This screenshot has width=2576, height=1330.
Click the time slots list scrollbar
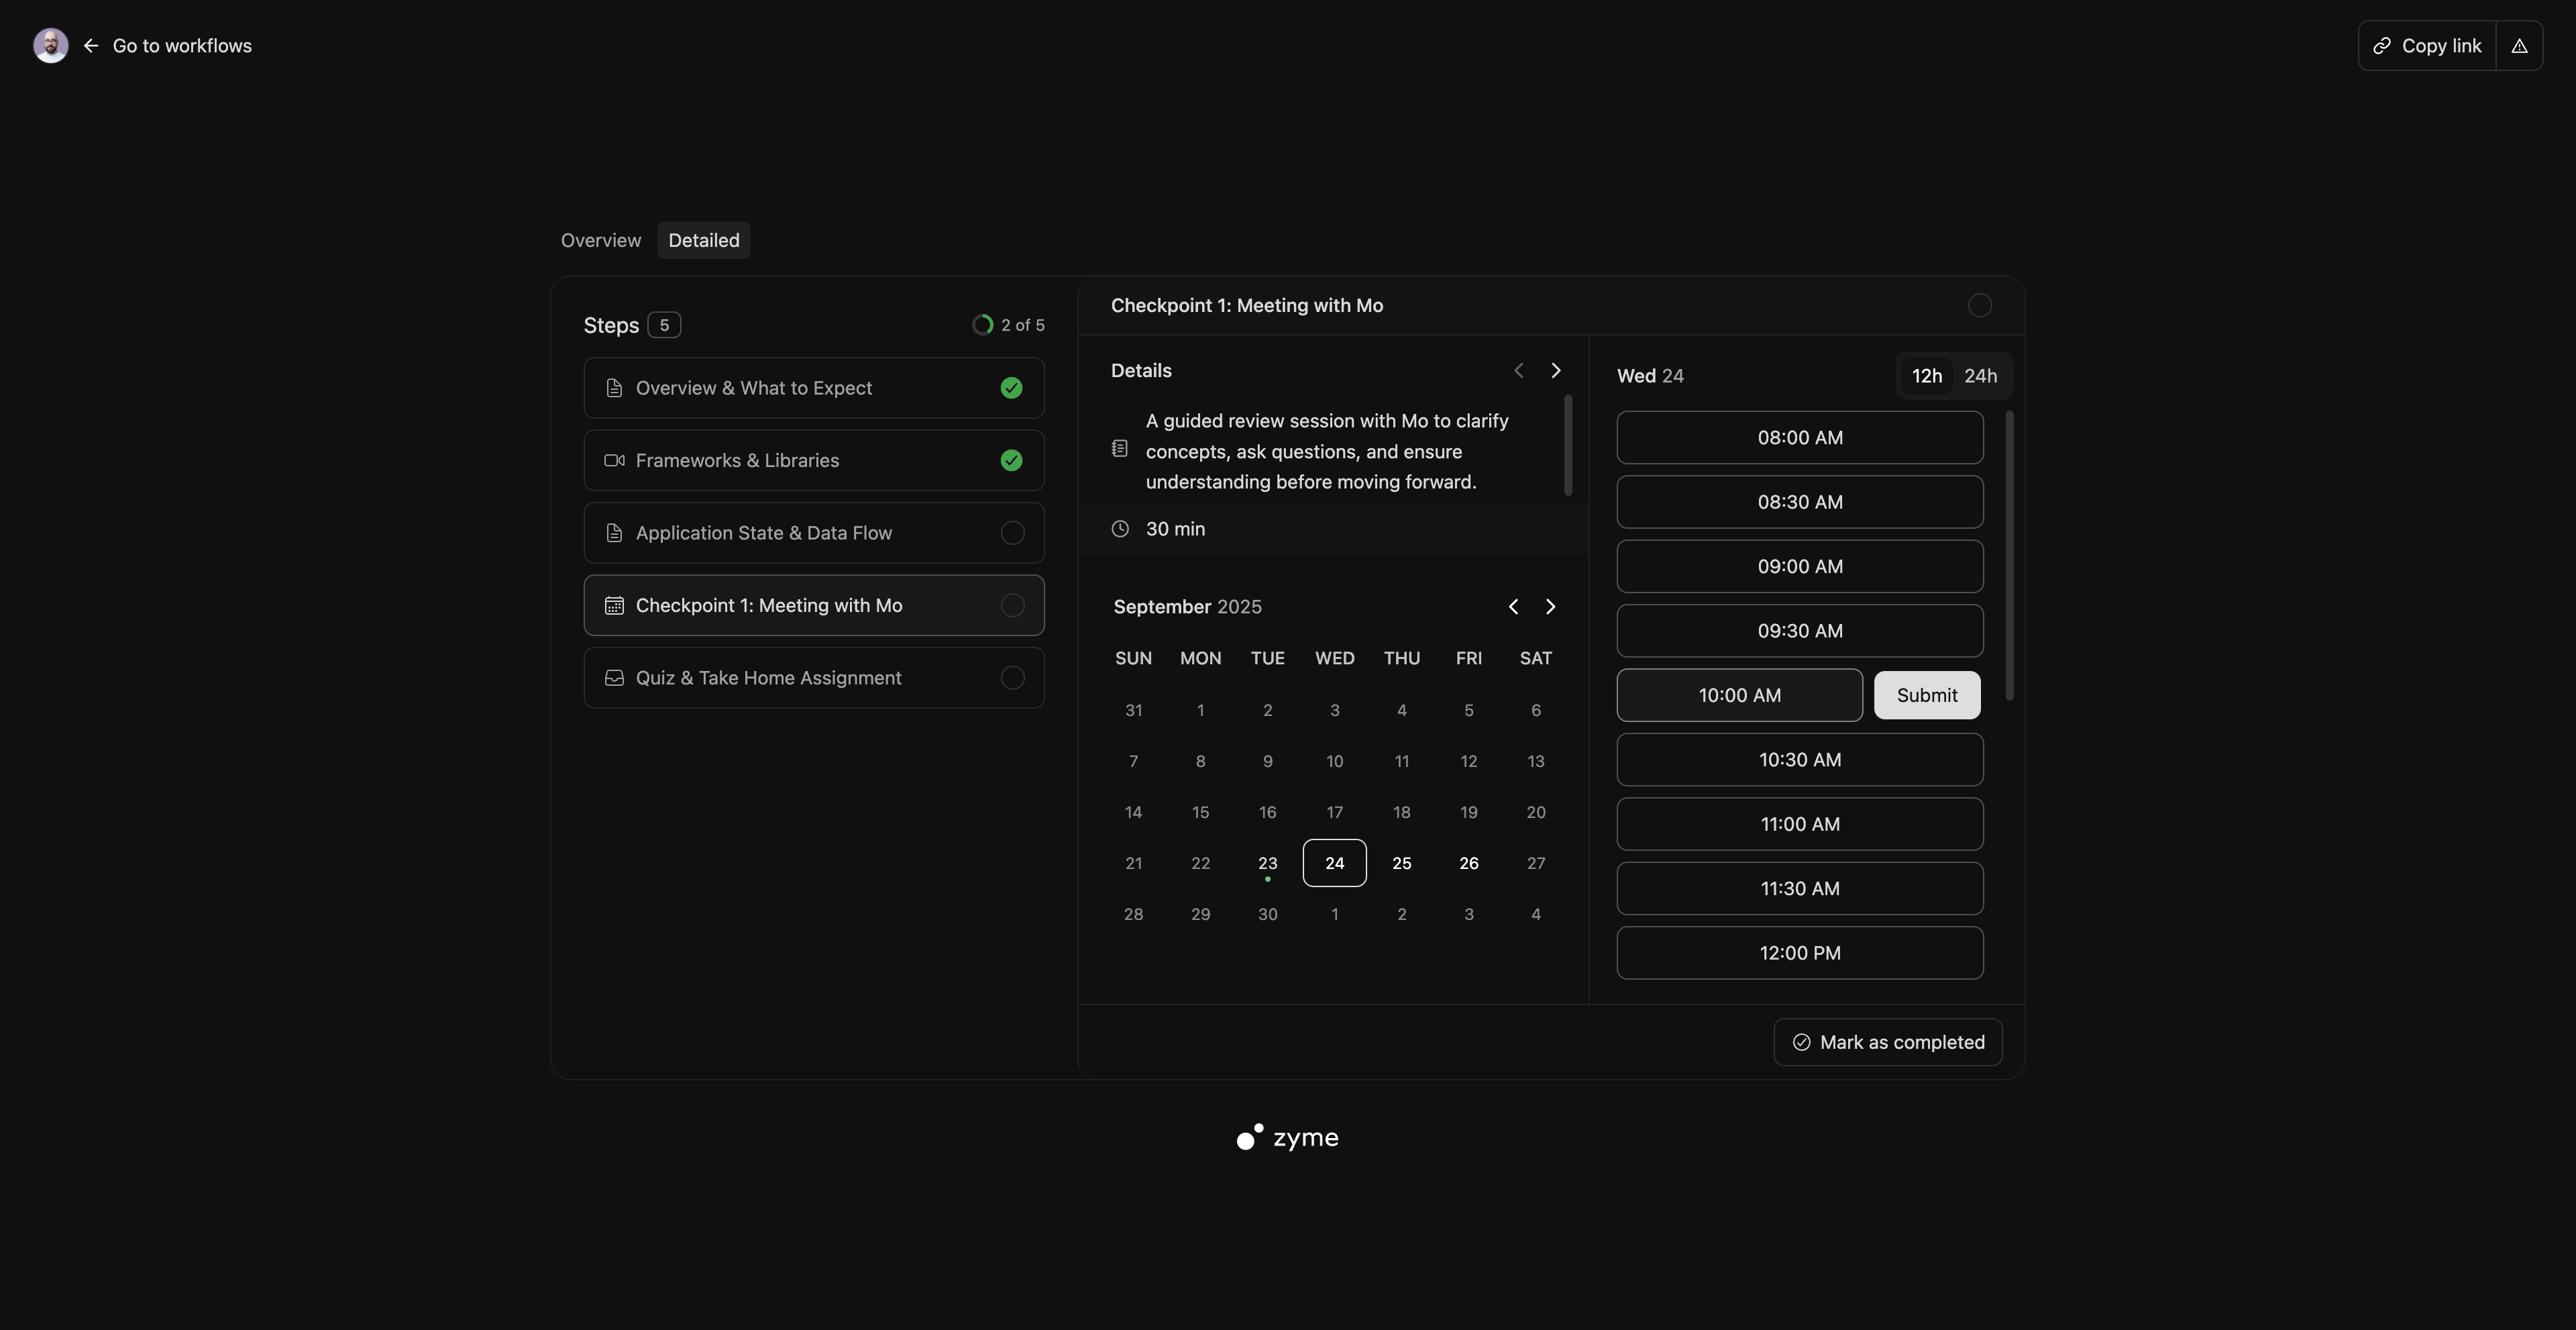click(x=2009, y=556)
